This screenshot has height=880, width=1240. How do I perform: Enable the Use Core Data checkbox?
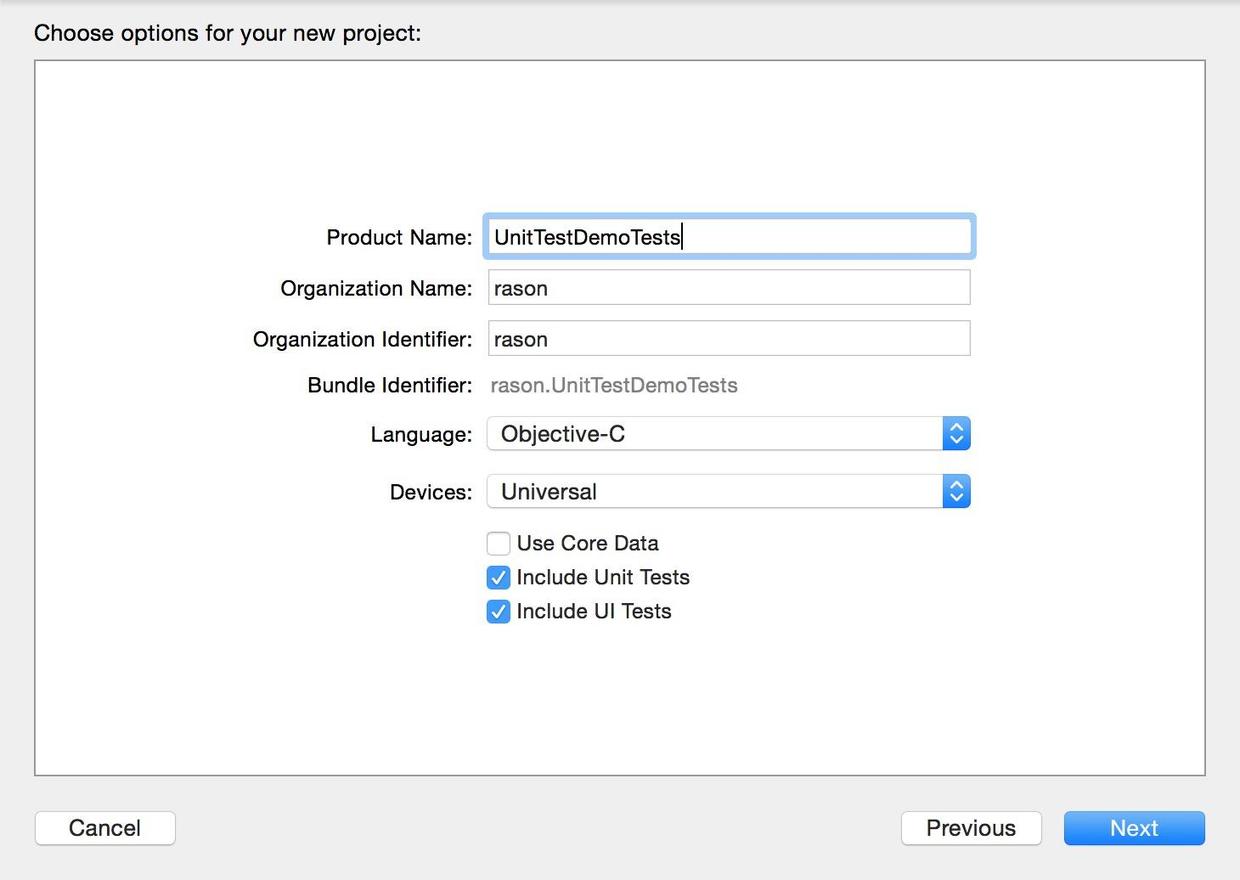coord(498,544)
